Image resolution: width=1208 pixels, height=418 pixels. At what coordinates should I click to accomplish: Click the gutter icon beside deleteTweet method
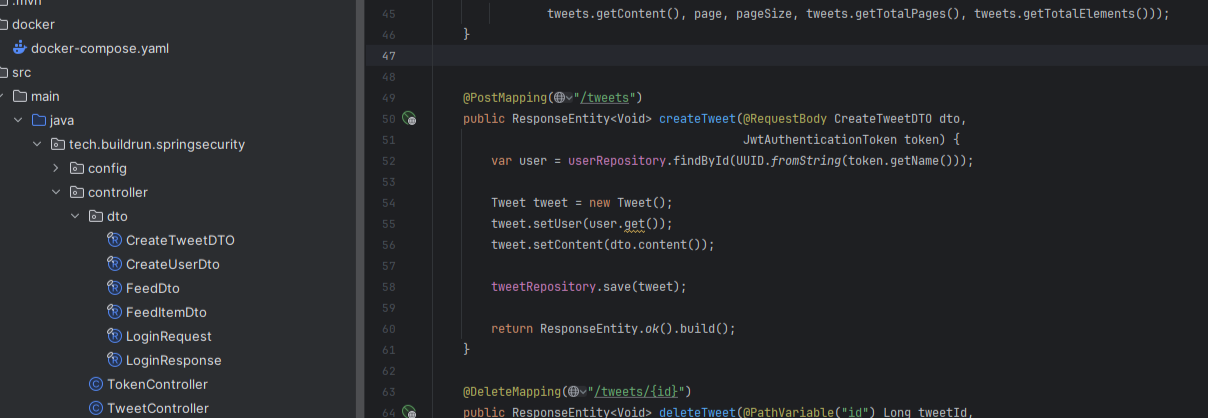pos(409,411)
